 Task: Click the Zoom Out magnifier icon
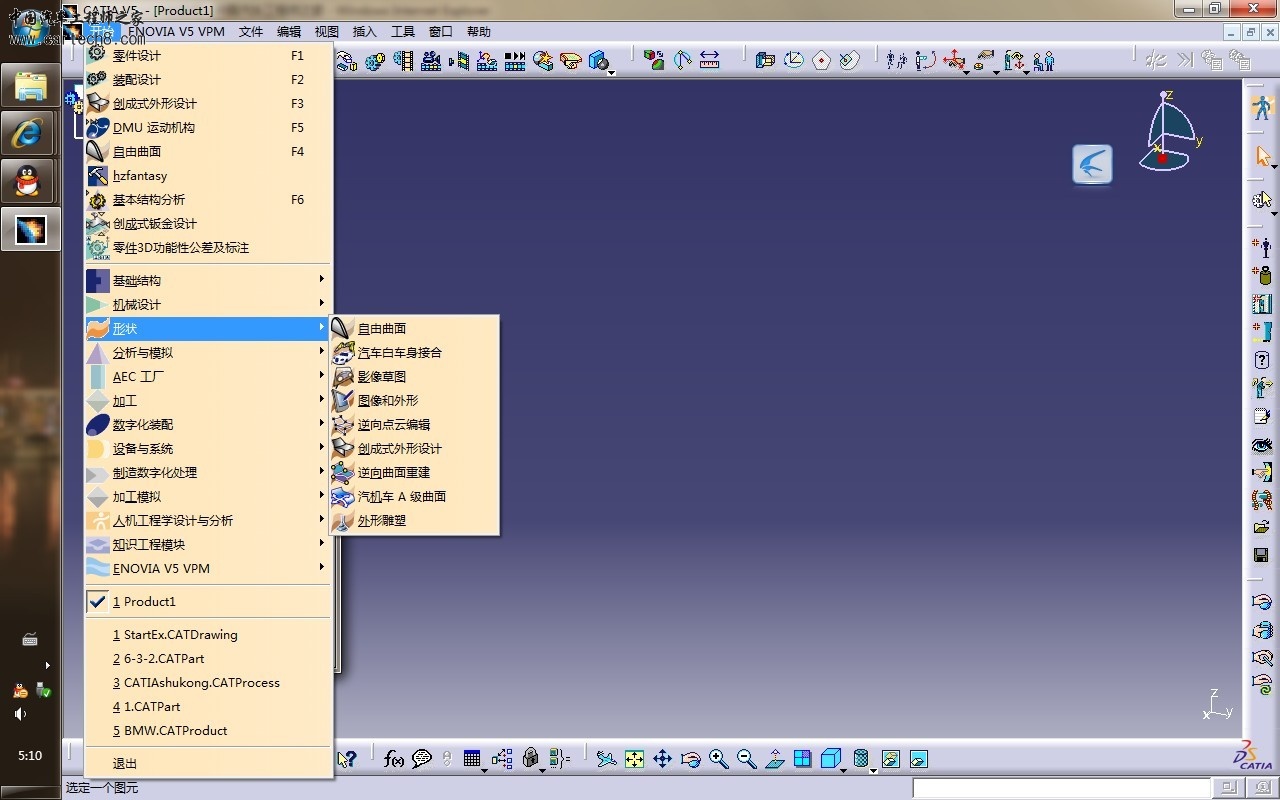click(x=746, y=759)
